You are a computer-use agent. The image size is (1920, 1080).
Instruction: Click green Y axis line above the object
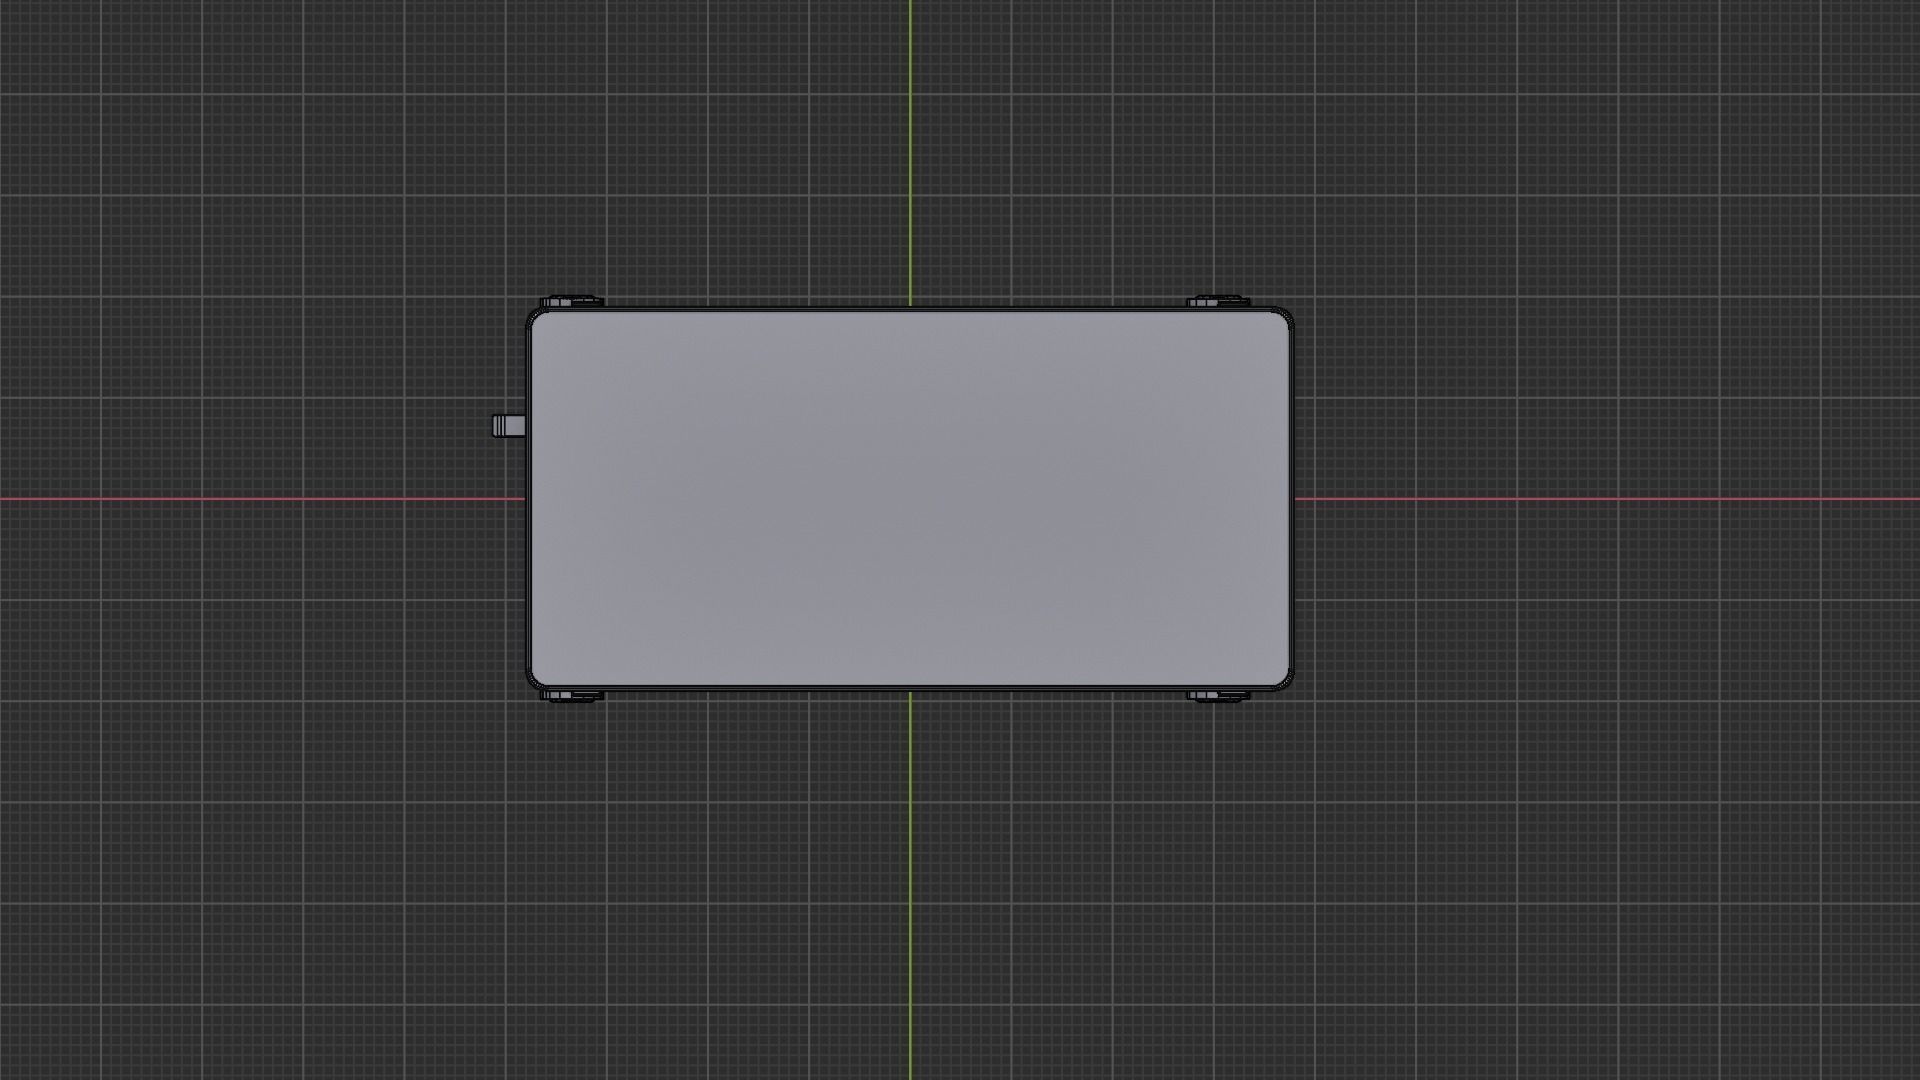tap(910, 150)
